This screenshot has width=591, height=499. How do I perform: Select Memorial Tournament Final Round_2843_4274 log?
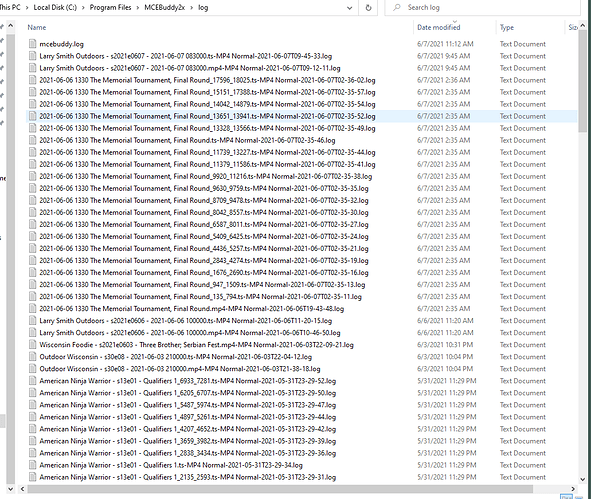(x=204, y=260)
